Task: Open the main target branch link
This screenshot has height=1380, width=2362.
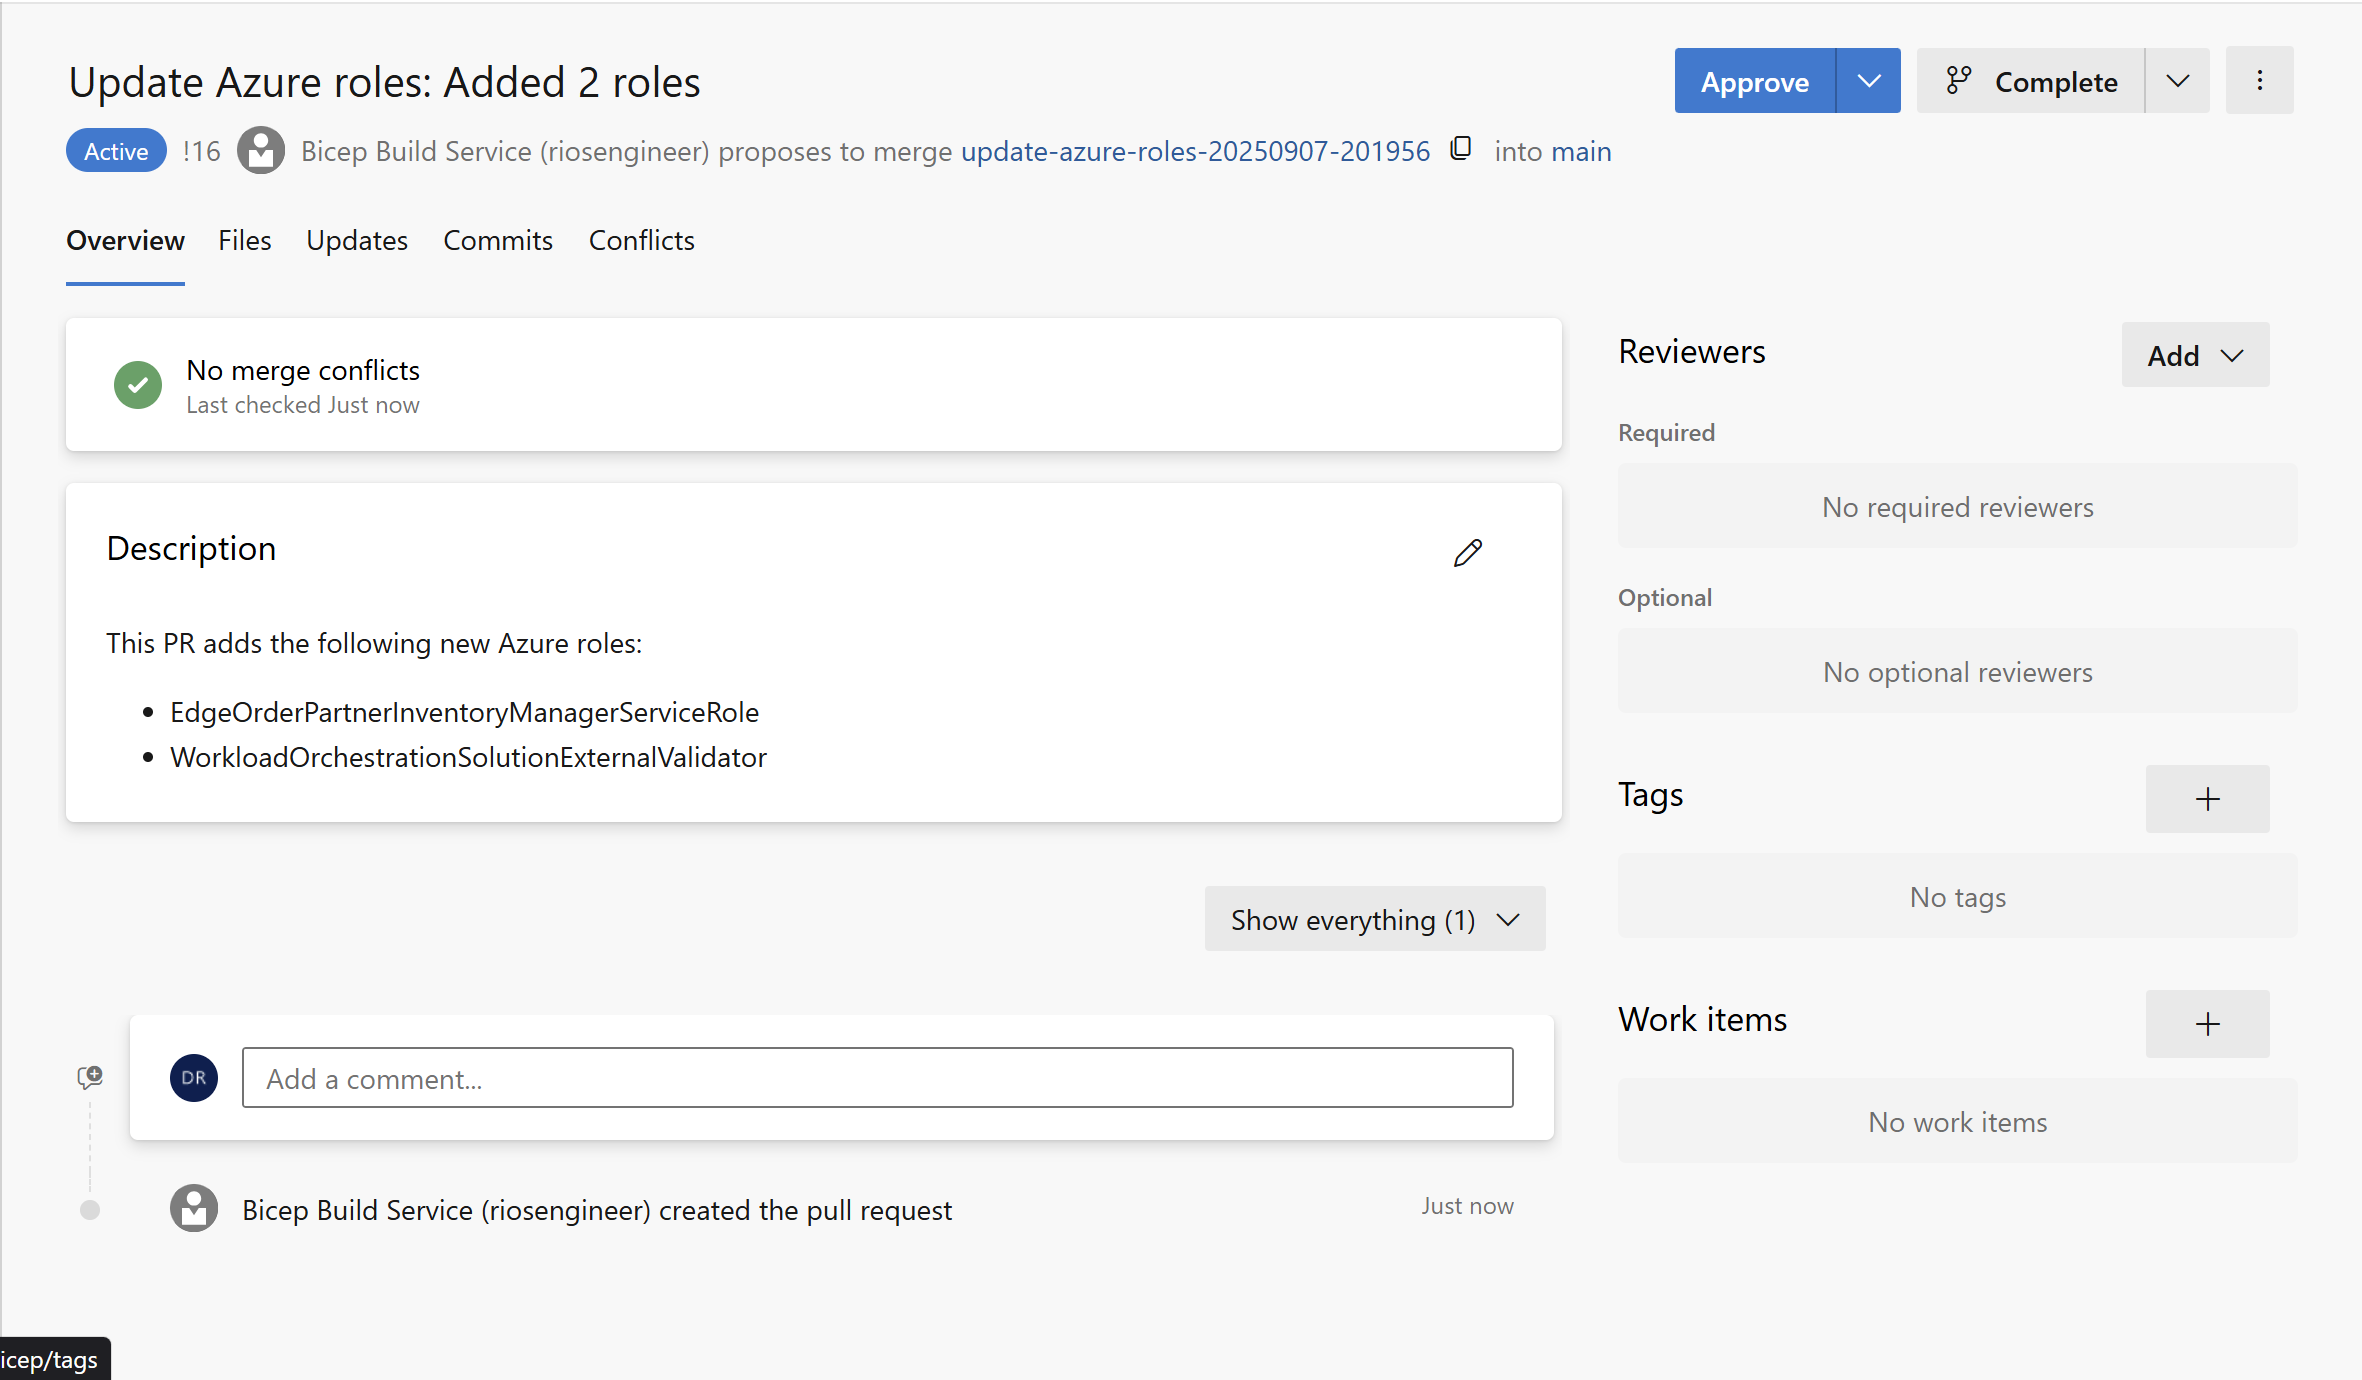Action: 1581,151
